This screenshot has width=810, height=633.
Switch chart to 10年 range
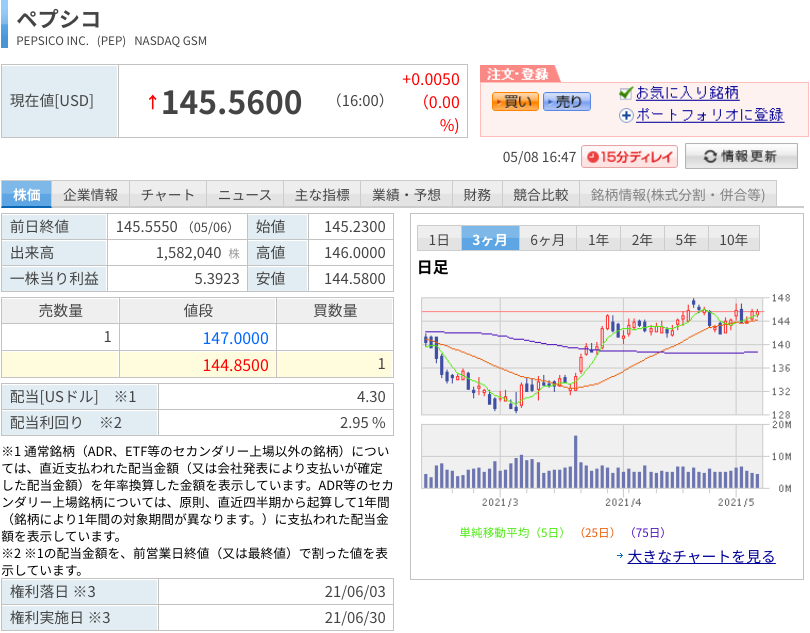[x=734, y=239]
